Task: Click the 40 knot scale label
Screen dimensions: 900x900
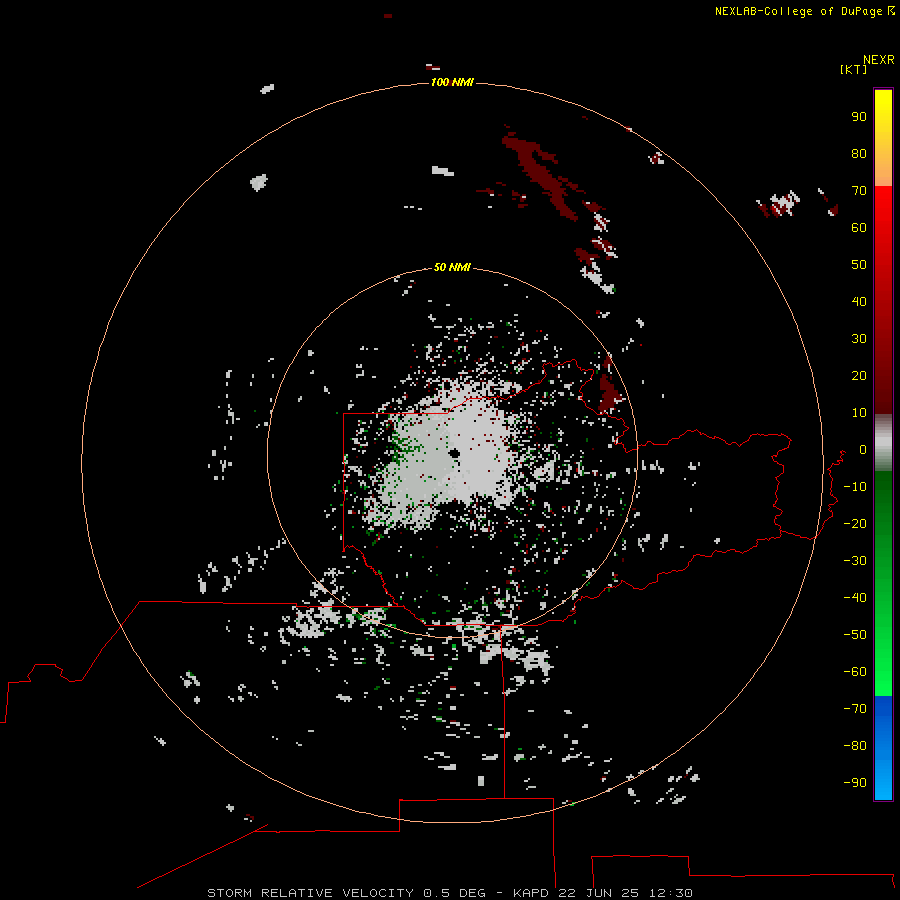Action: point(859,301)
